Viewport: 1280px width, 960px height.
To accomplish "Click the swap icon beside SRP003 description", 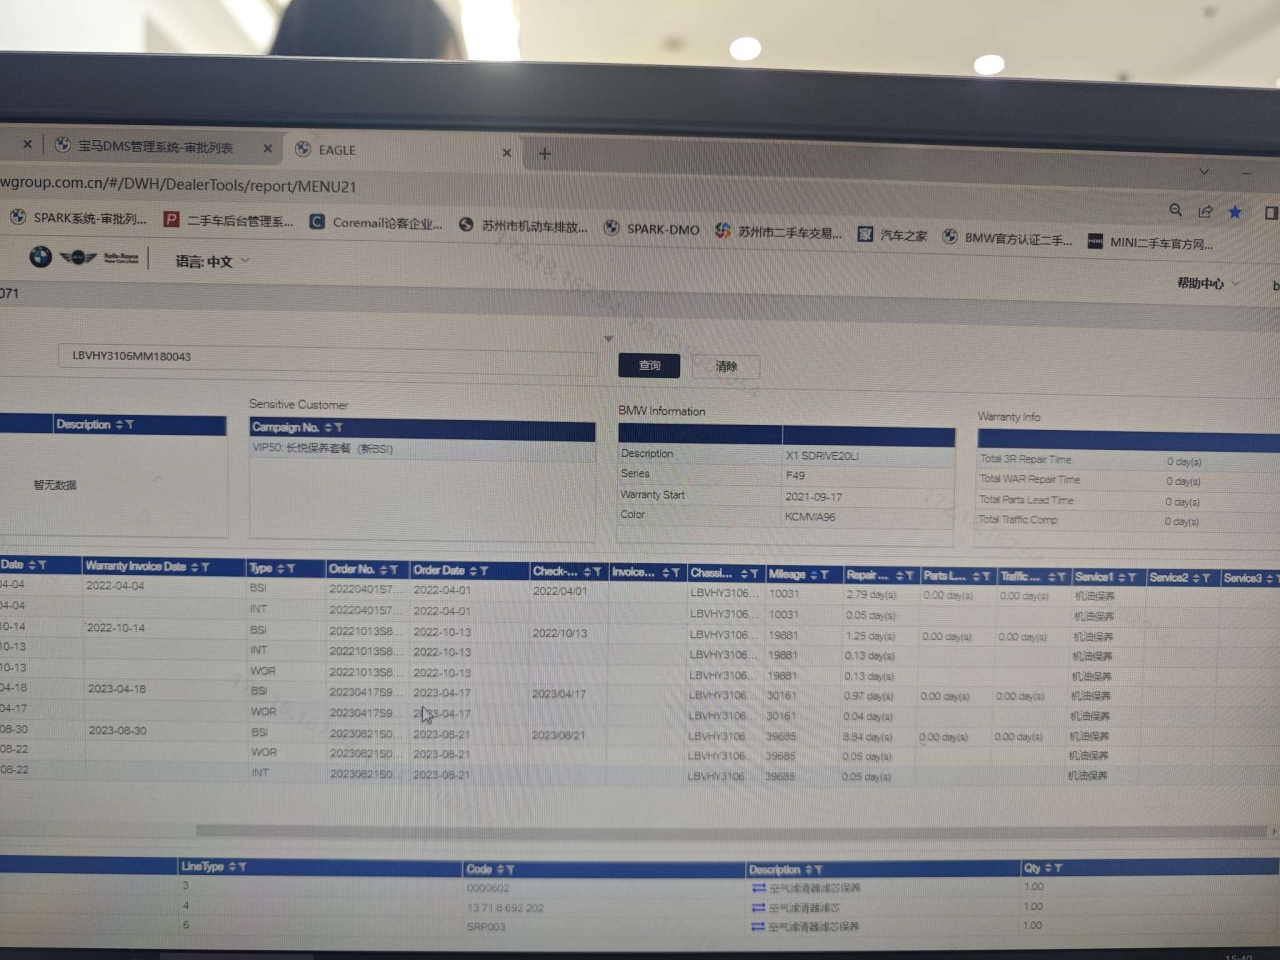I will (x=758, y=926).
